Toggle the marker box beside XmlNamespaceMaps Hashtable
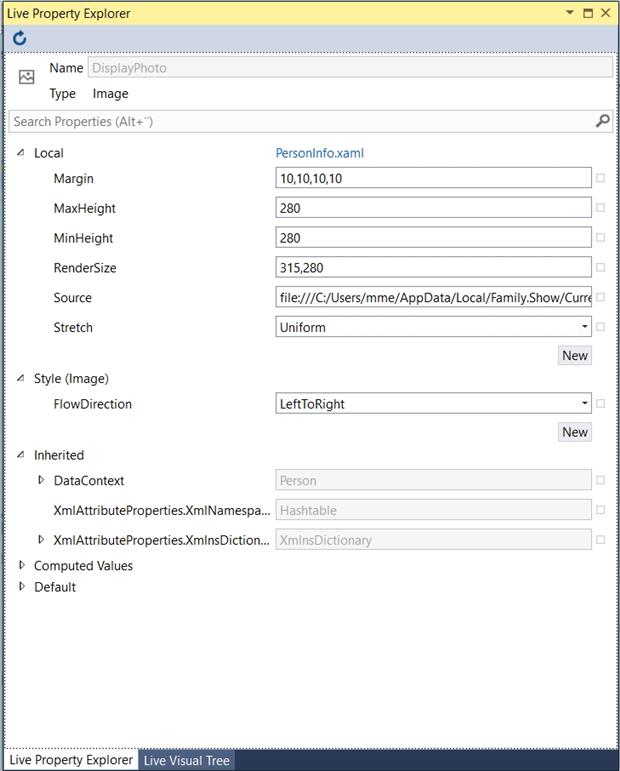 [600, 510]
